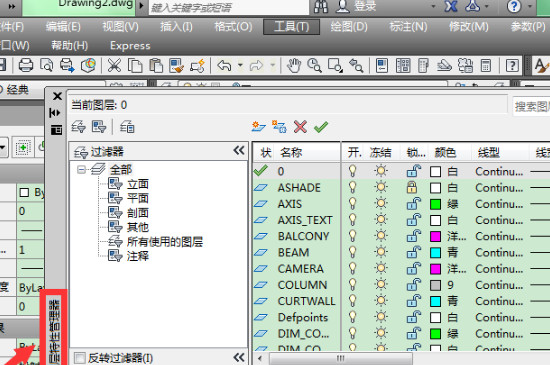Open the 工具(T) menu
The height and width of the screenshot is (365, 550).
click(x=291, y=27)
